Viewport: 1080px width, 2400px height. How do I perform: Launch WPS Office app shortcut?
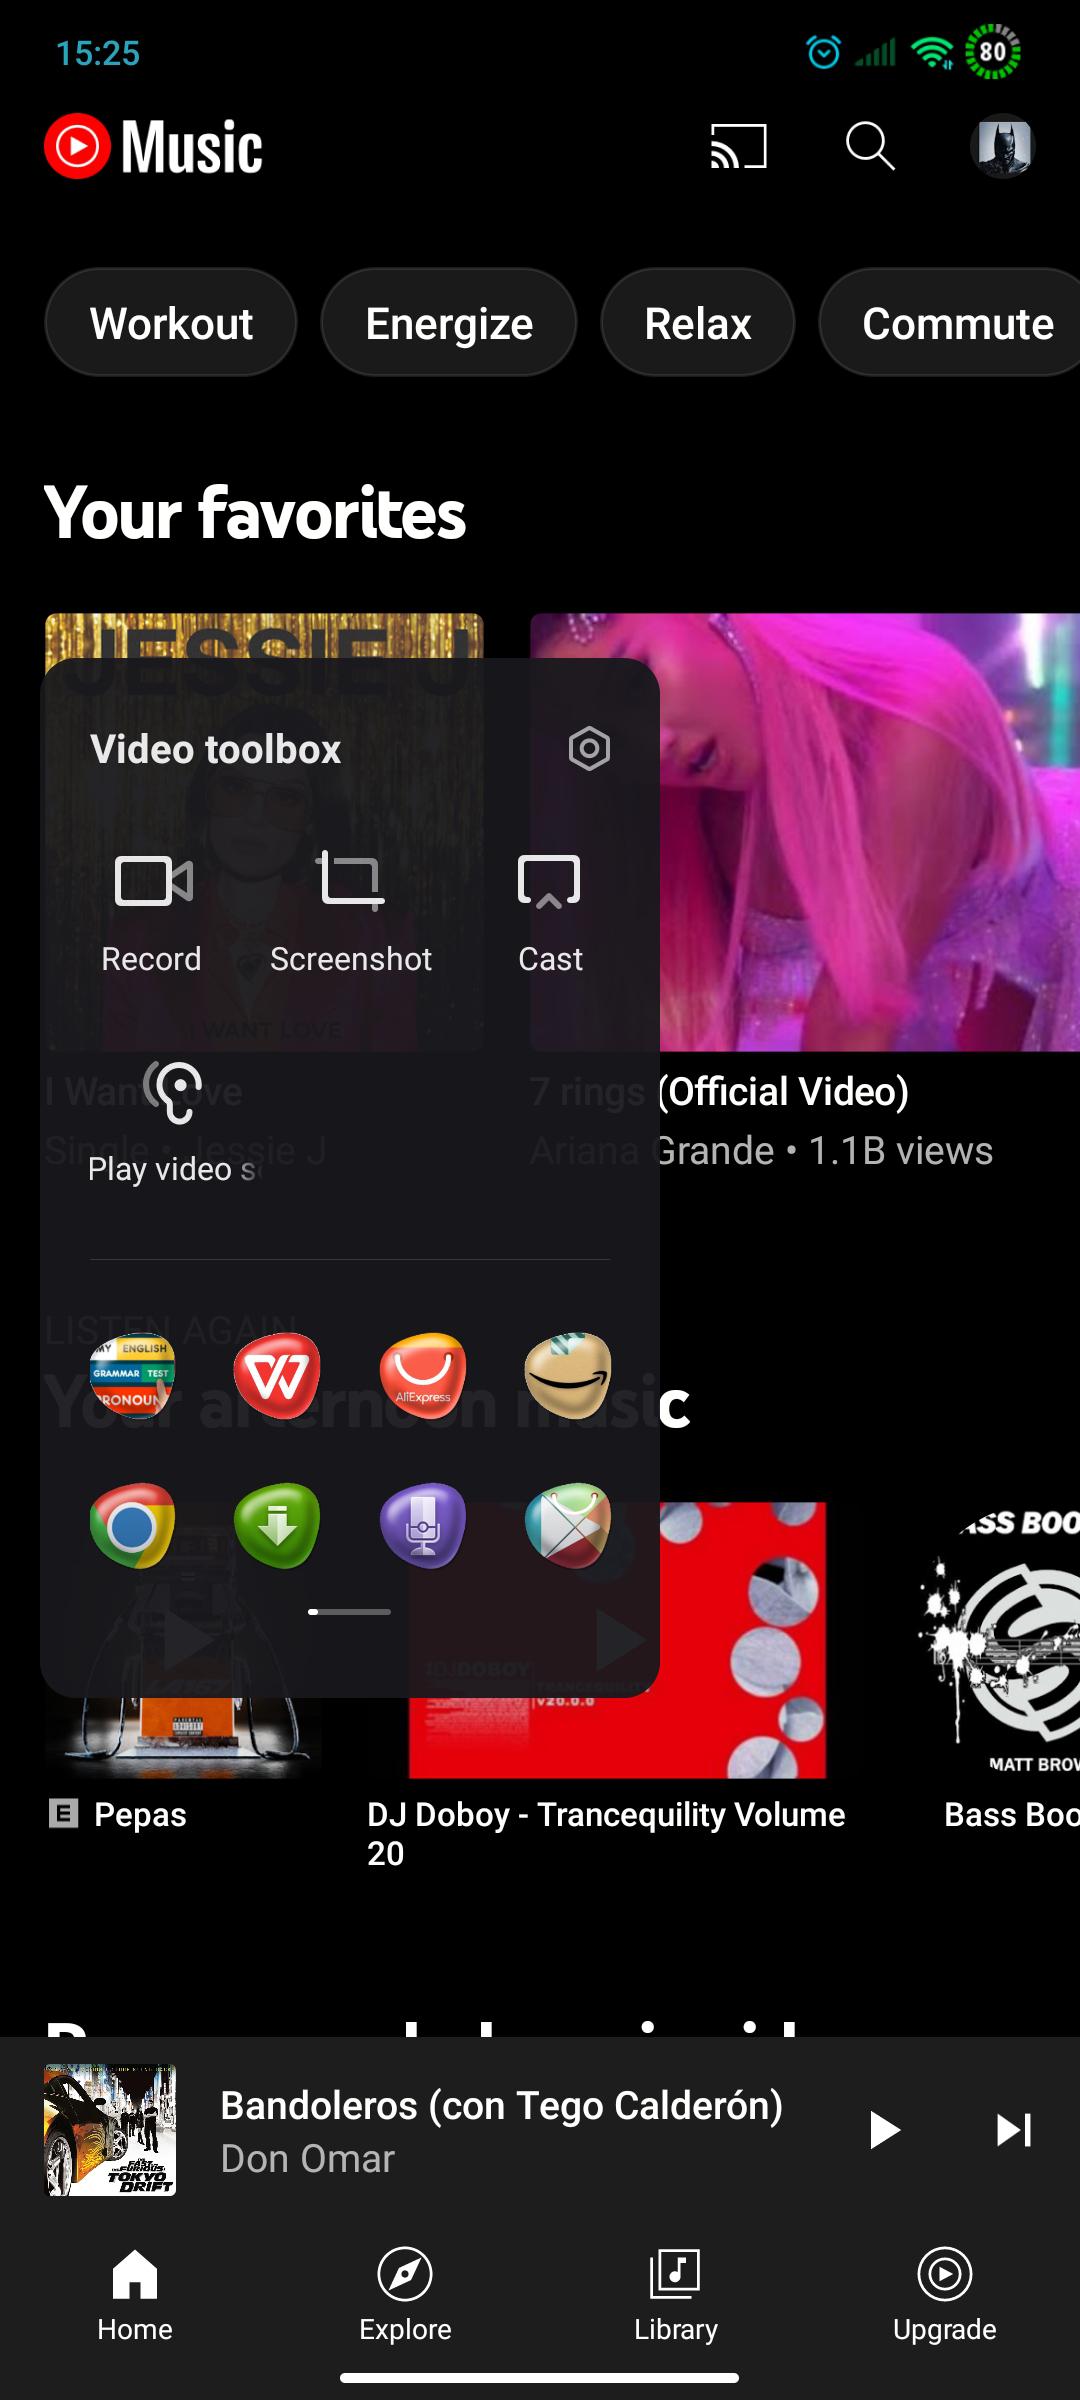[x=277, y=1376]
